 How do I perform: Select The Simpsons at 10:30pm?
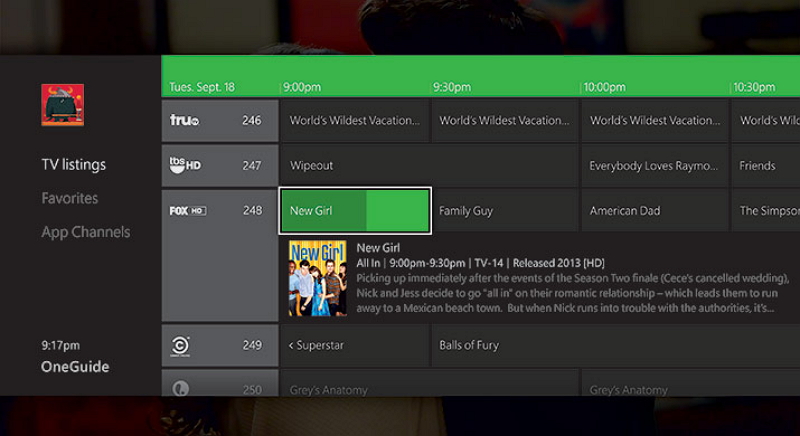pyautogui.click(x=766, y=211)
